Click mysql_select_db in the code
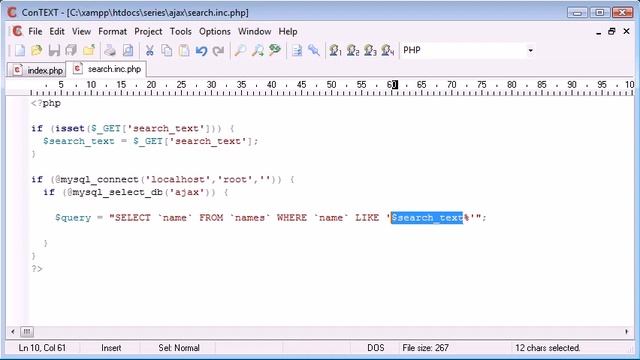This screenshot has width=640, height=360. 118,192
